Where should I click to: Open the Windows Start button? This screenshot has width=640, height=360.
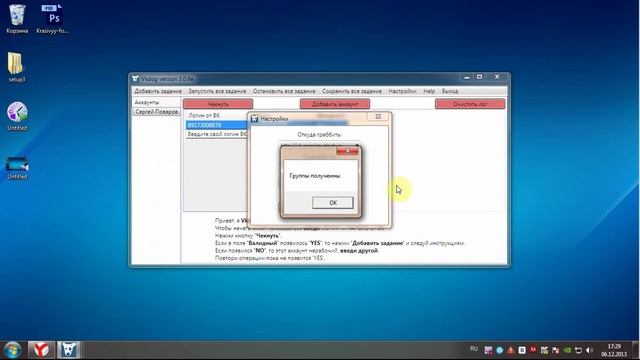click(x=12, y=350)
